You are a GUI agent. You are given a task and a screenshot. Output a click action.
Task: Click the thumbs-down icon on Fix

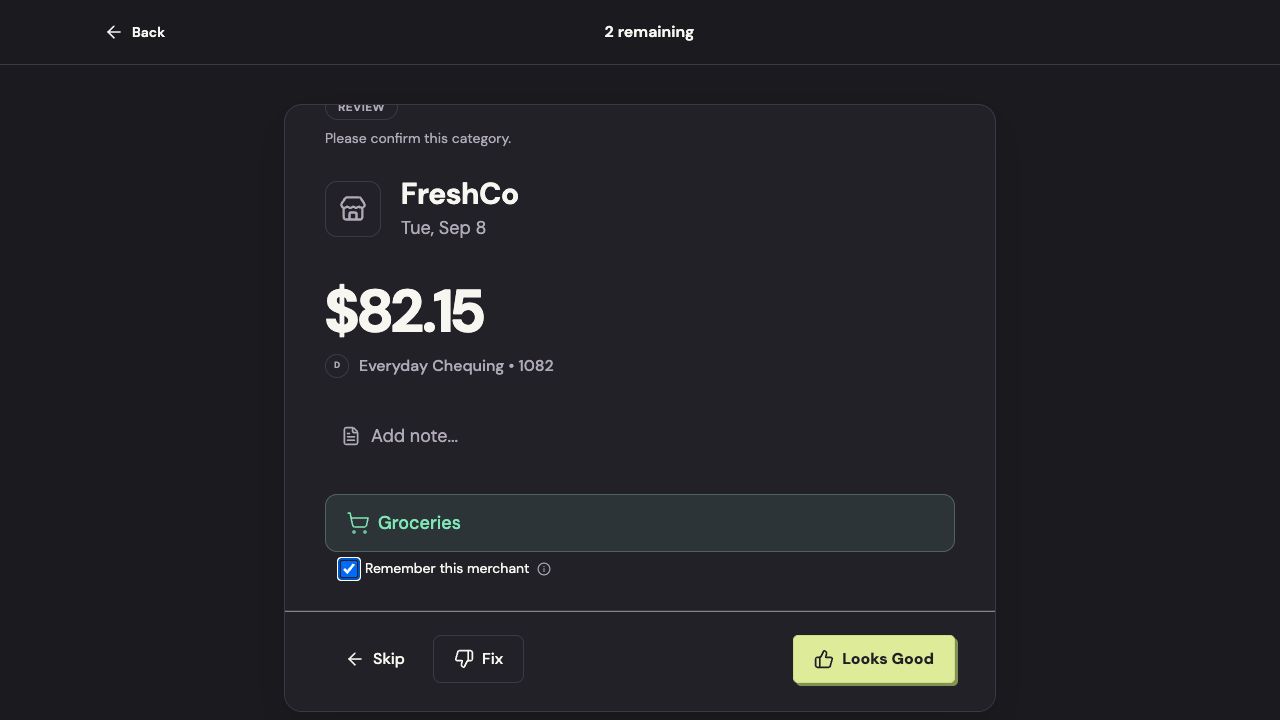click(464, 659)
